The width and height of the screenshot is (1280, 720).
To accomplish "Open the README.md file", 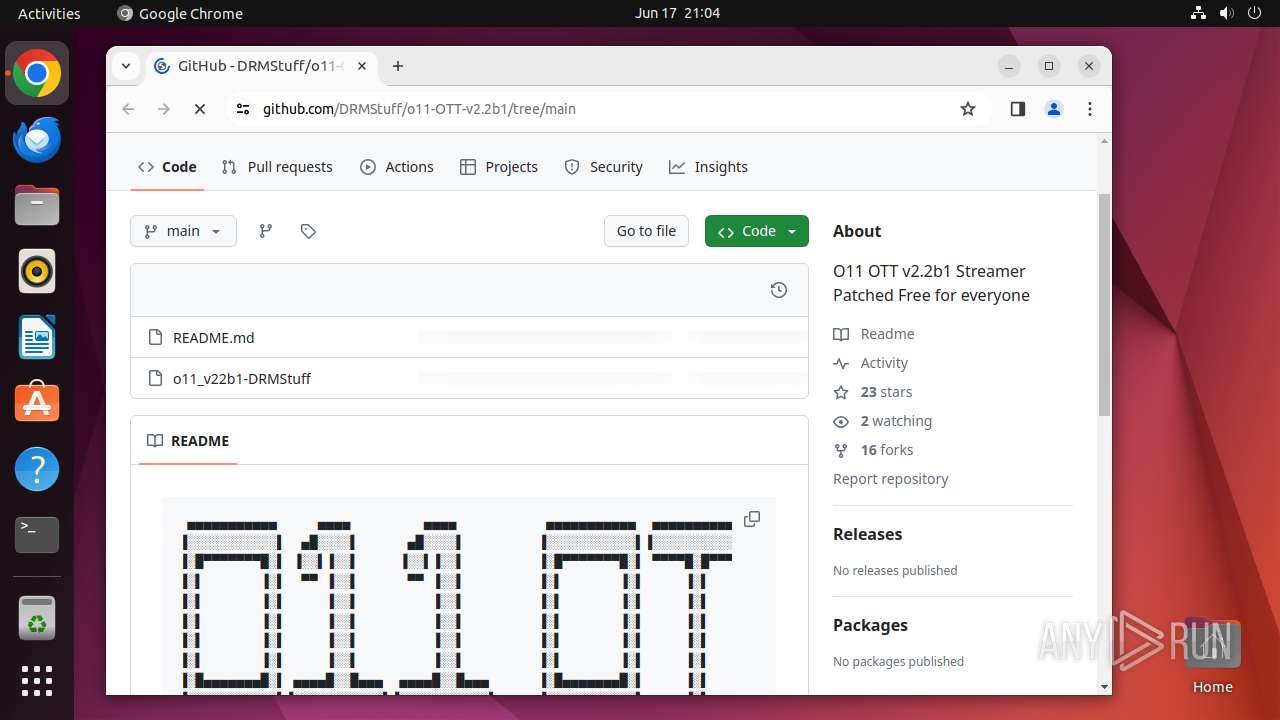I will point(213,338).
